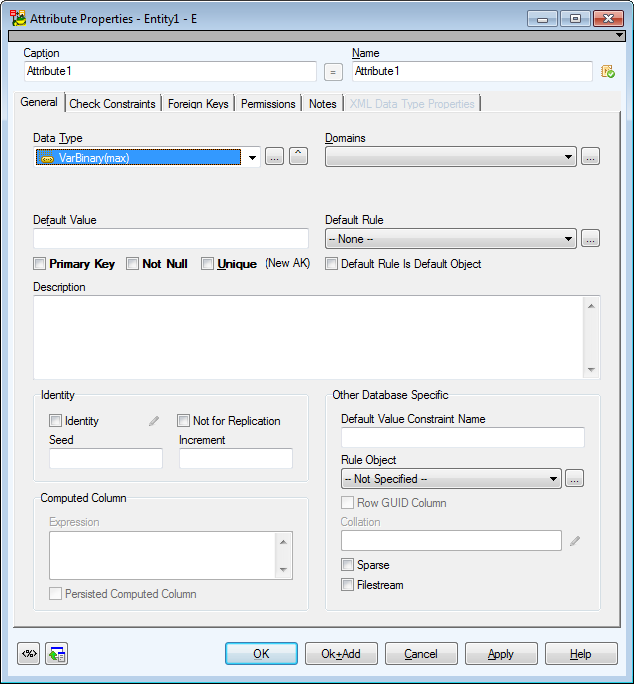The height and width of the screenshot is (684, 634).
Task: Open the Data Type dropdown arrow
Action: point(252,157)
